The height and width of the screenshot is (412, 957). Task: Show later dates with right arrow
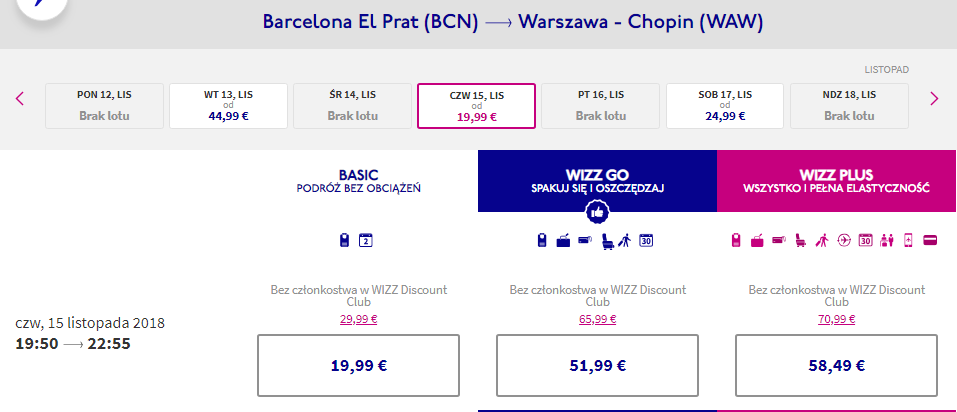point(934,98)
